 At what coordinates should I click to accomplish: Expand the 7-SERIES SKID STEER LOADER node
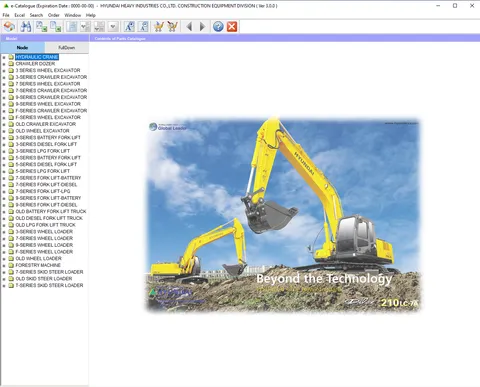click(x=4, y=272)
